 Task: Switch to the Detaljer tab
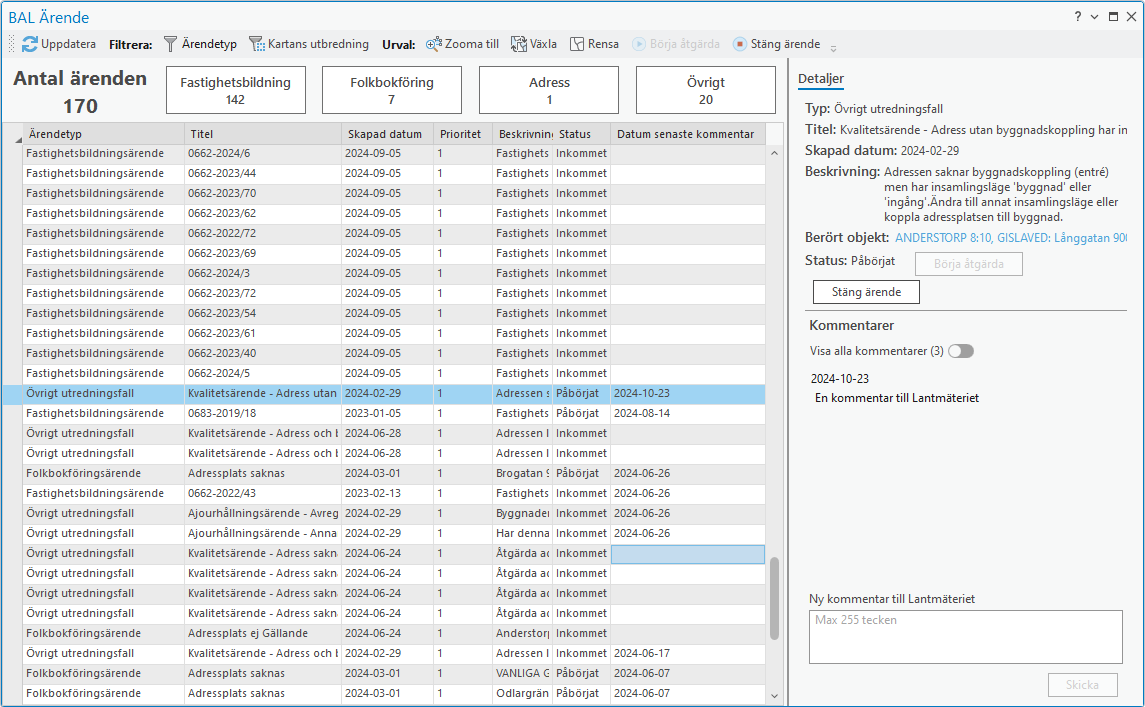coord(821,79)
